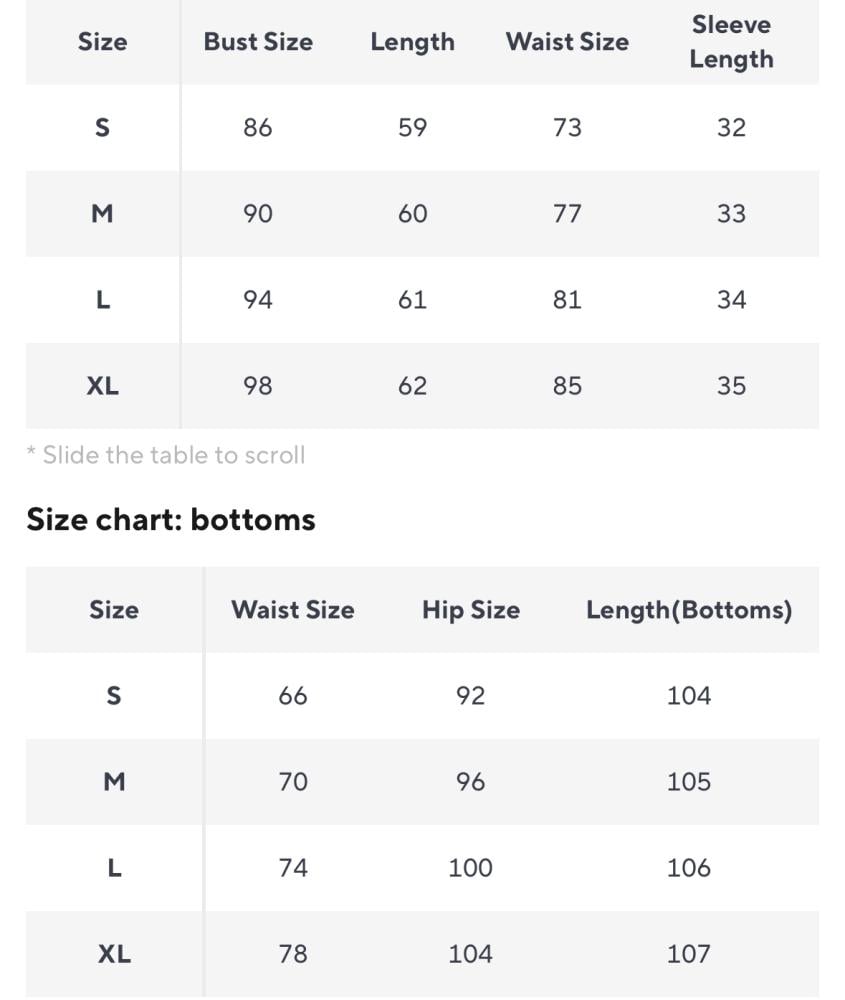845x1000 pixels.
Task: Select size S row in tops table
Action: click(x=422, y=128)
